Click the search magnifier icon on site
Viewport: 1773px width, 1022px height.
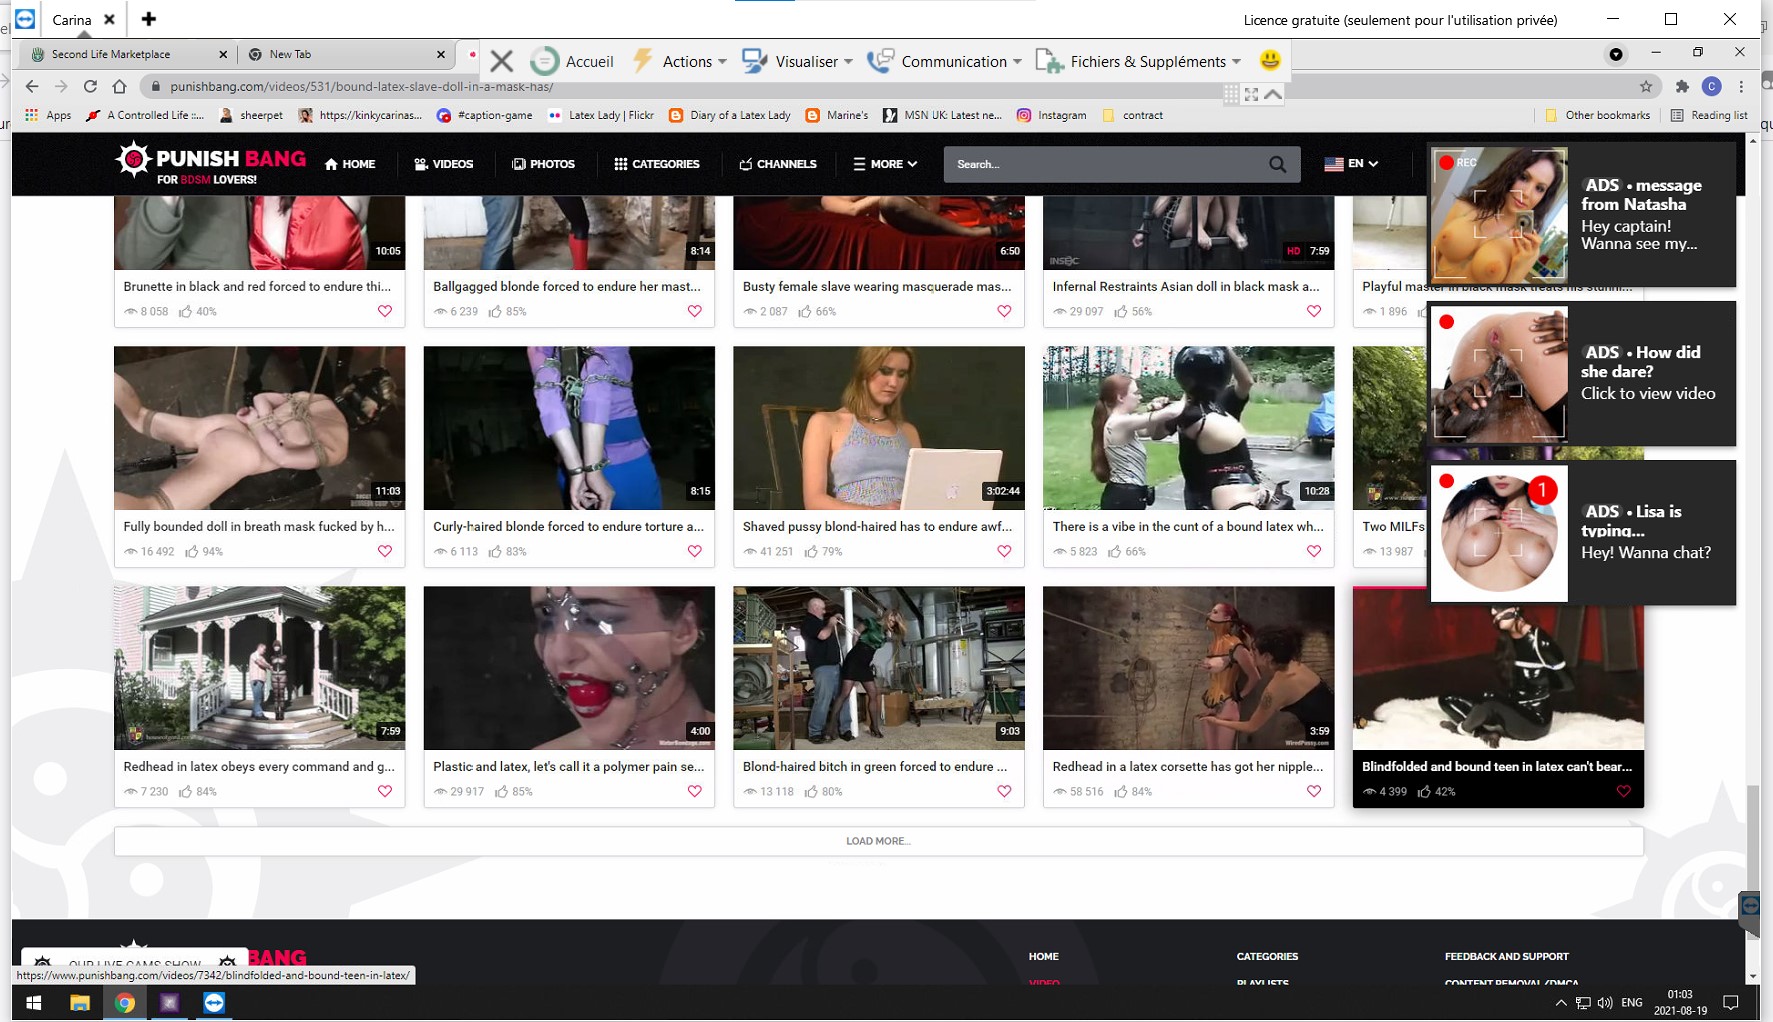(x=1277, y=164)
